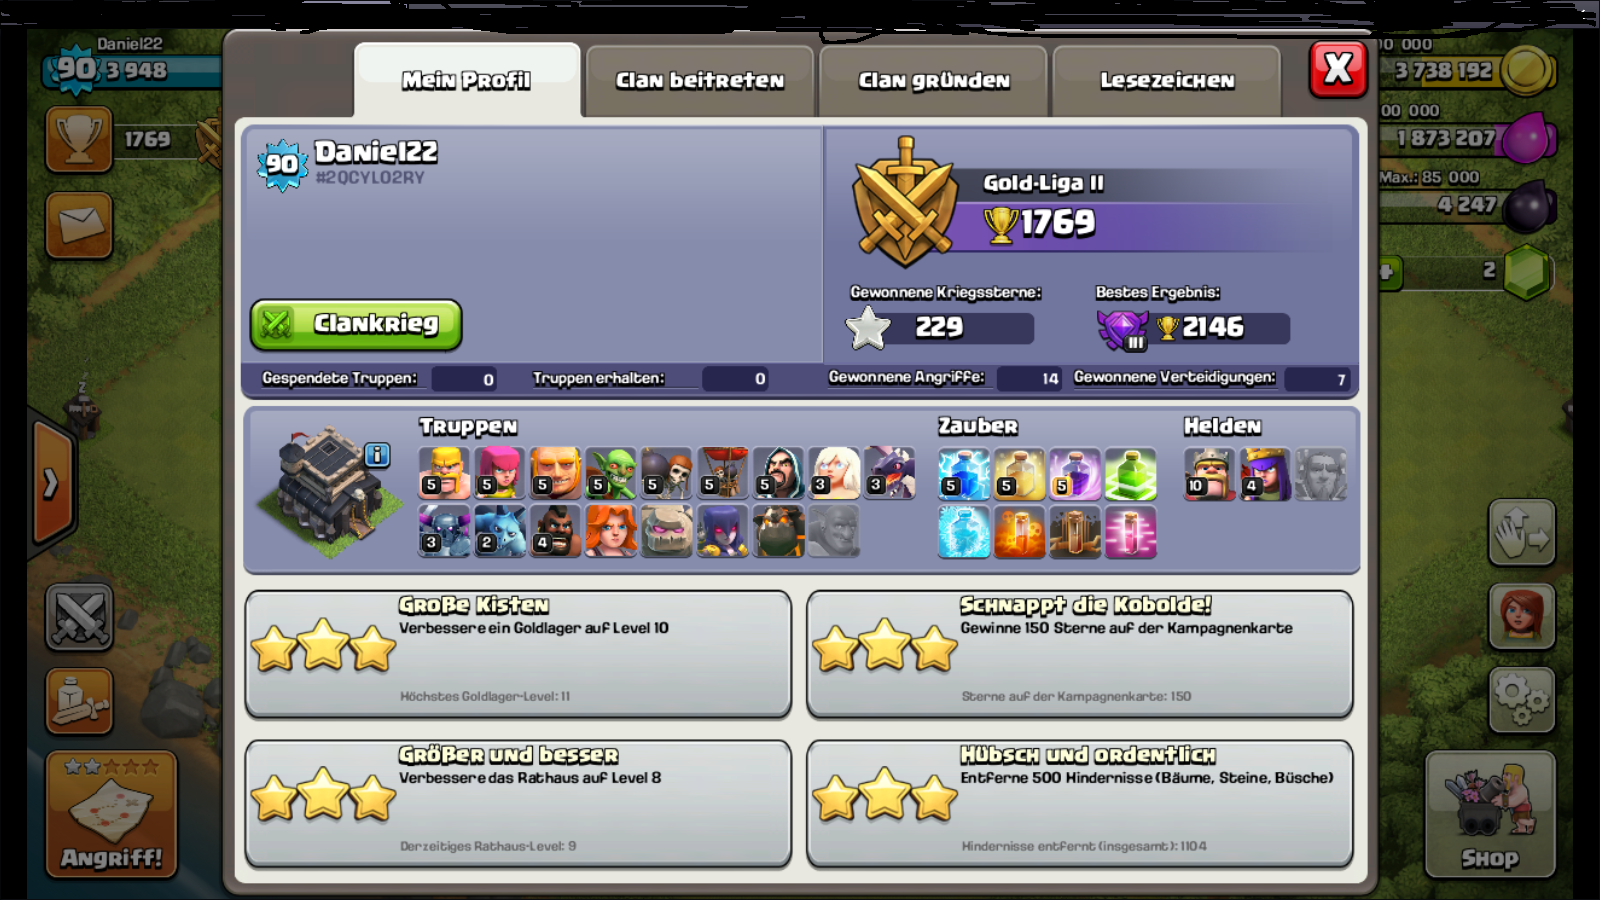This screenshot has width=1600, height=900.
Task: Select the Mein Profil tab
Action: 467,81
